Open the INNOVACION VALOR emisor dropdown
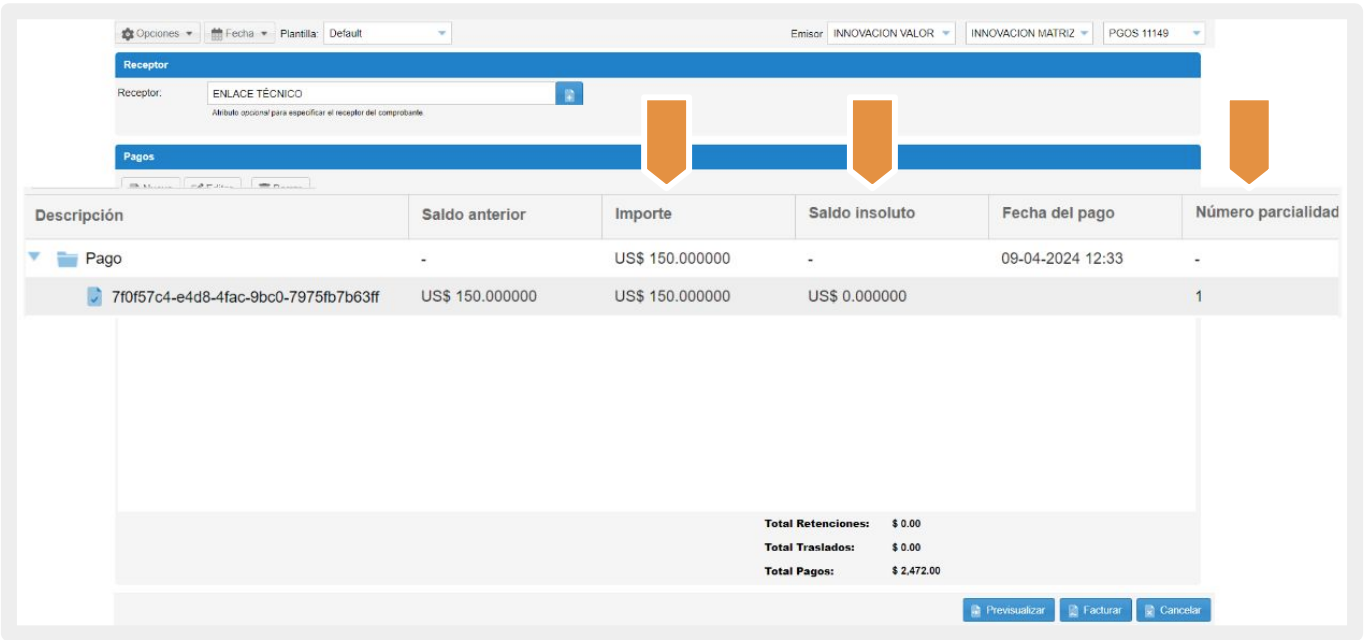Viewport: 1366px width, 640px height. 945,34
